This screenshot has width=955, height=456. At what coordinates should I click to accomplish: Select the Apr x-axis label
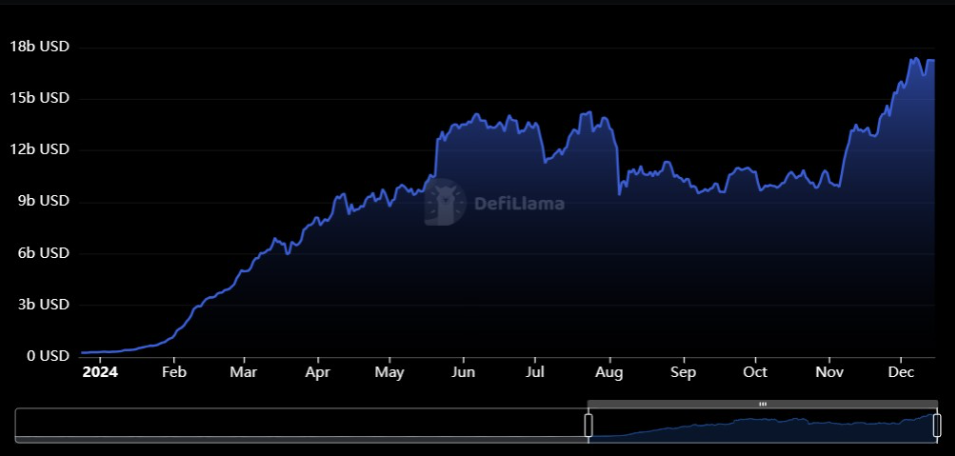pyautogui.click(x=317, y=372)
